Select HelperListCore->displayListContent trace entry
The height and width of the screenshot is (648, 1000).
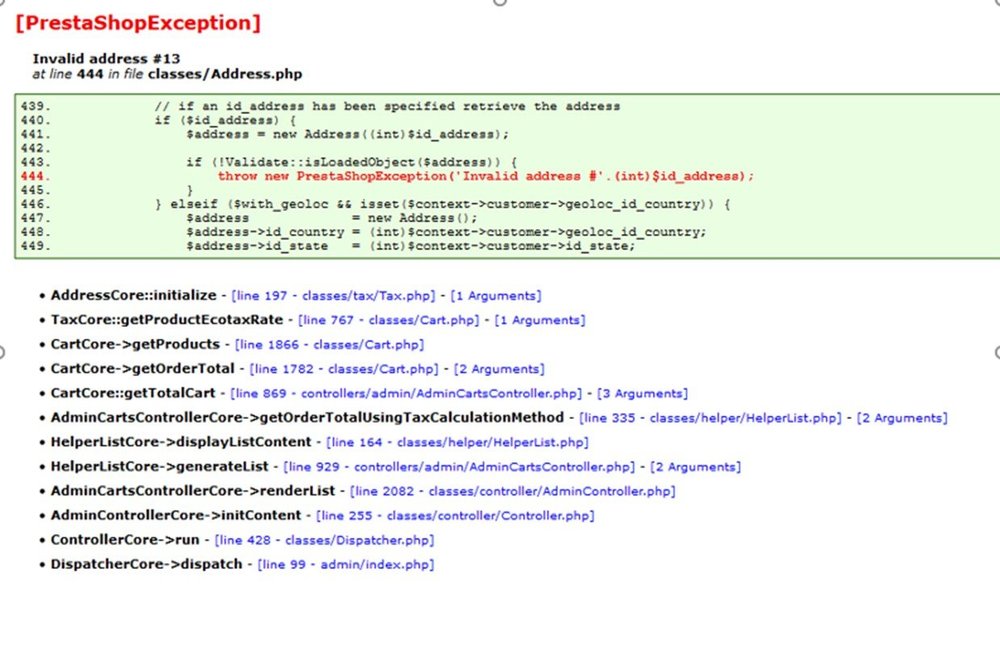click(x=180, y=442)
